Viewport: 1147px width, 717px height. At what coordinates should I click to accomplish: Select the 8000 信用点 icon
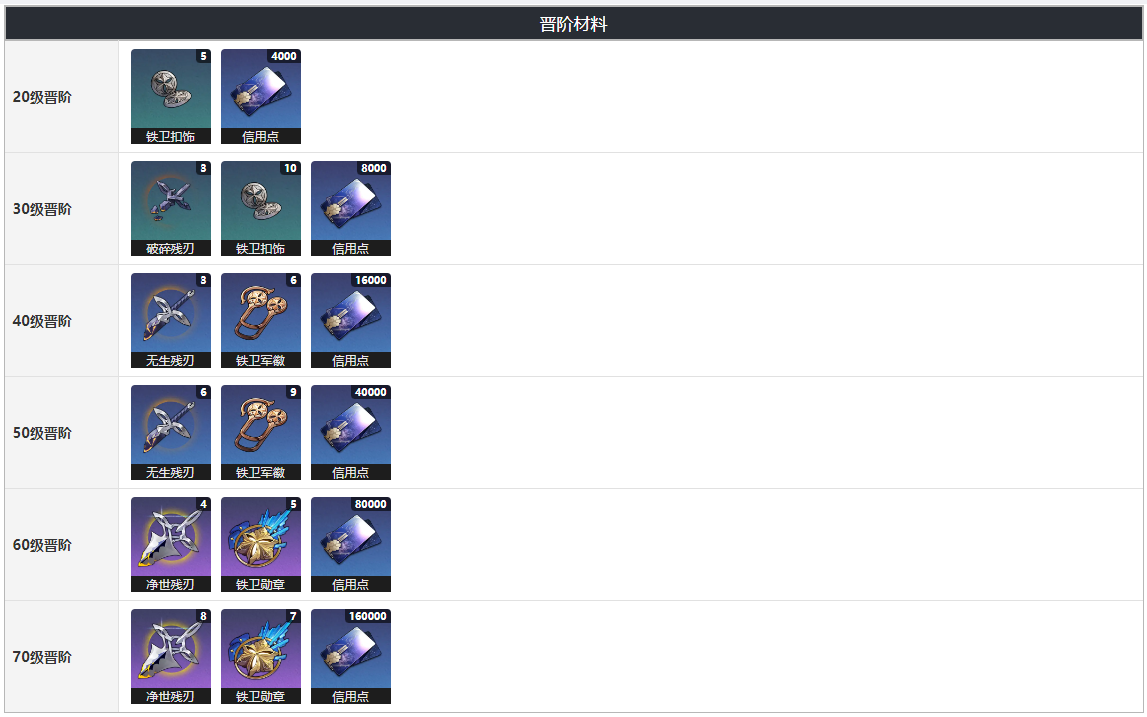tap(350, 209)
